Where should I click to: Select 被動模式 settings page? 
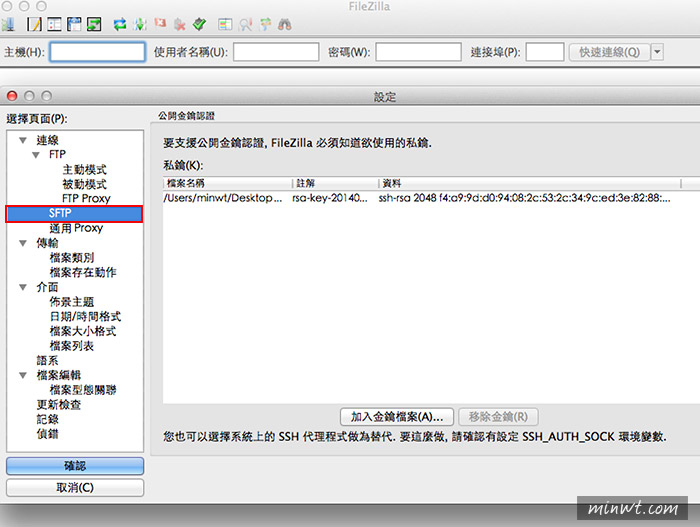(x=84, y=184)
